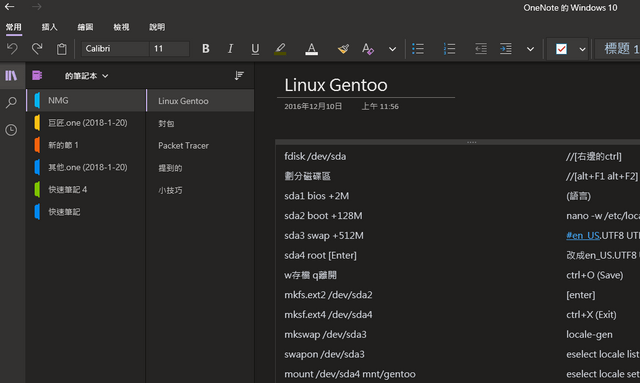Click the Paste clipboard icon
Viewport: 640px width, 383px height.
click(x=62, y=49)
